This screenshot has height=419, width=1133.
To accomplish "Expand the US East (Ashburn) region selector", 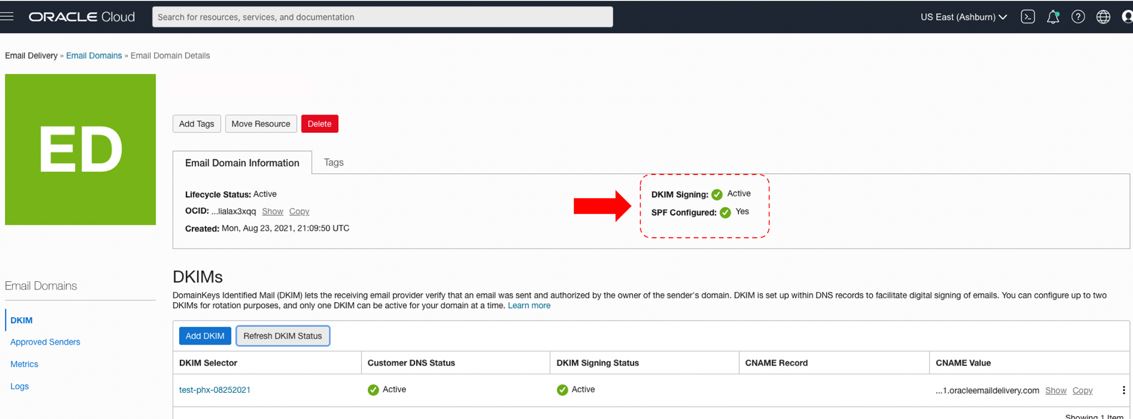I will click(x=963, y=17).
